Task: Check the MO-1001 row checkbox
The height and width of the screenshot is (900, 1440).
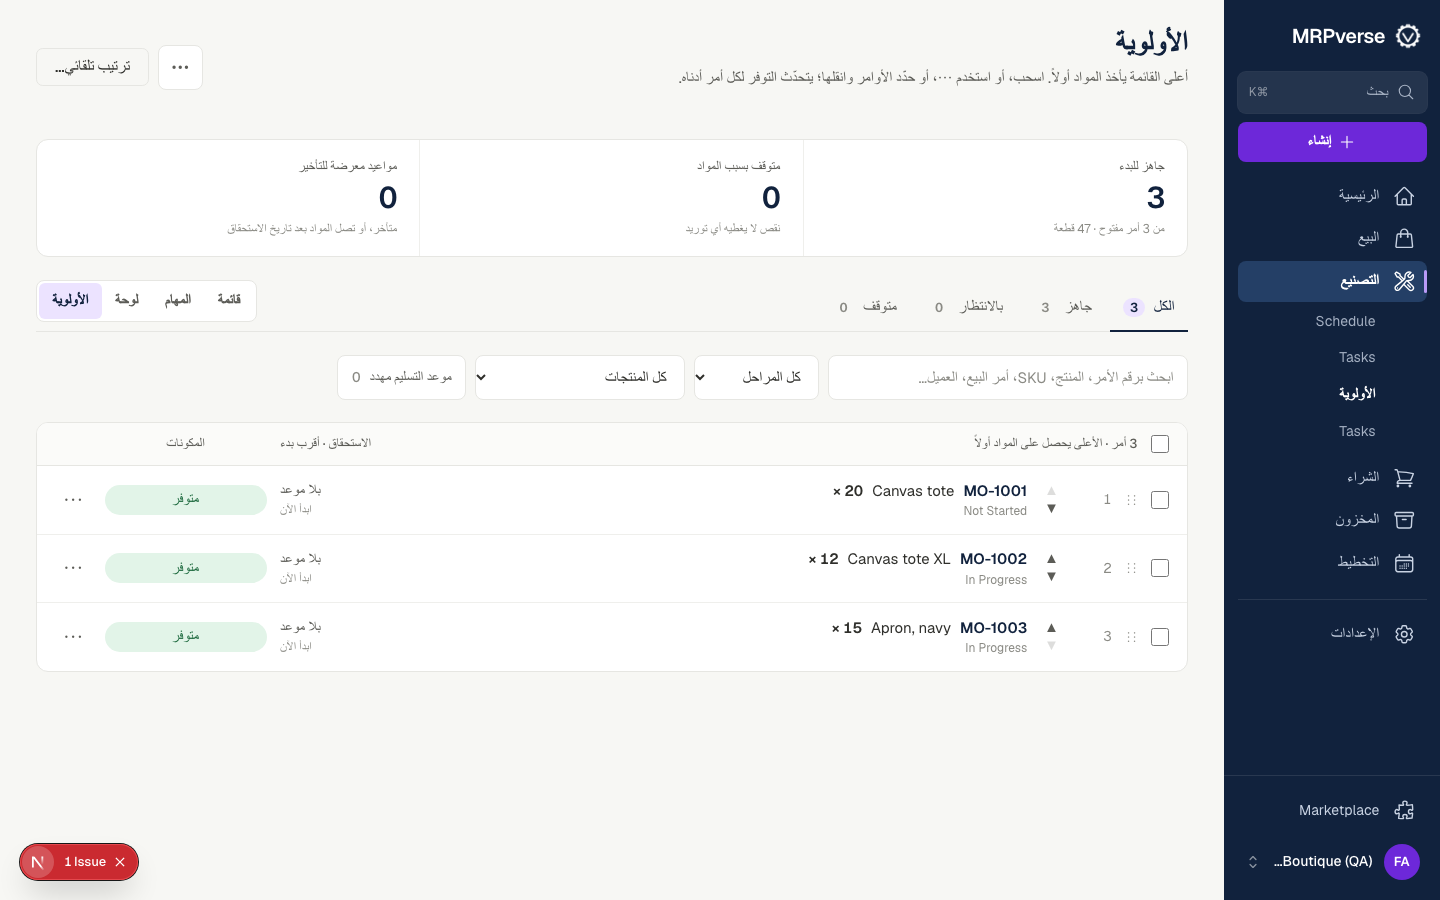Action: coord(1160,500)
